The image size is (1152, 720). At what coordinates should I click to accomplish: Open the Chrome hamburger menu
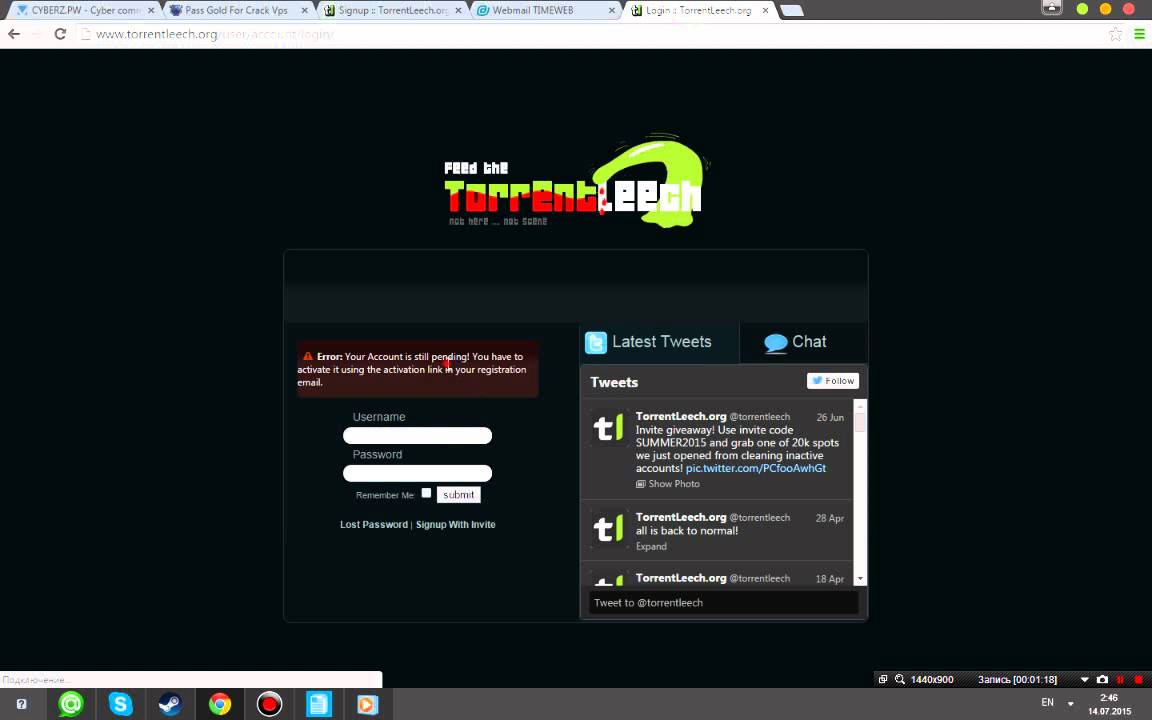click(x=1140, y=34)
